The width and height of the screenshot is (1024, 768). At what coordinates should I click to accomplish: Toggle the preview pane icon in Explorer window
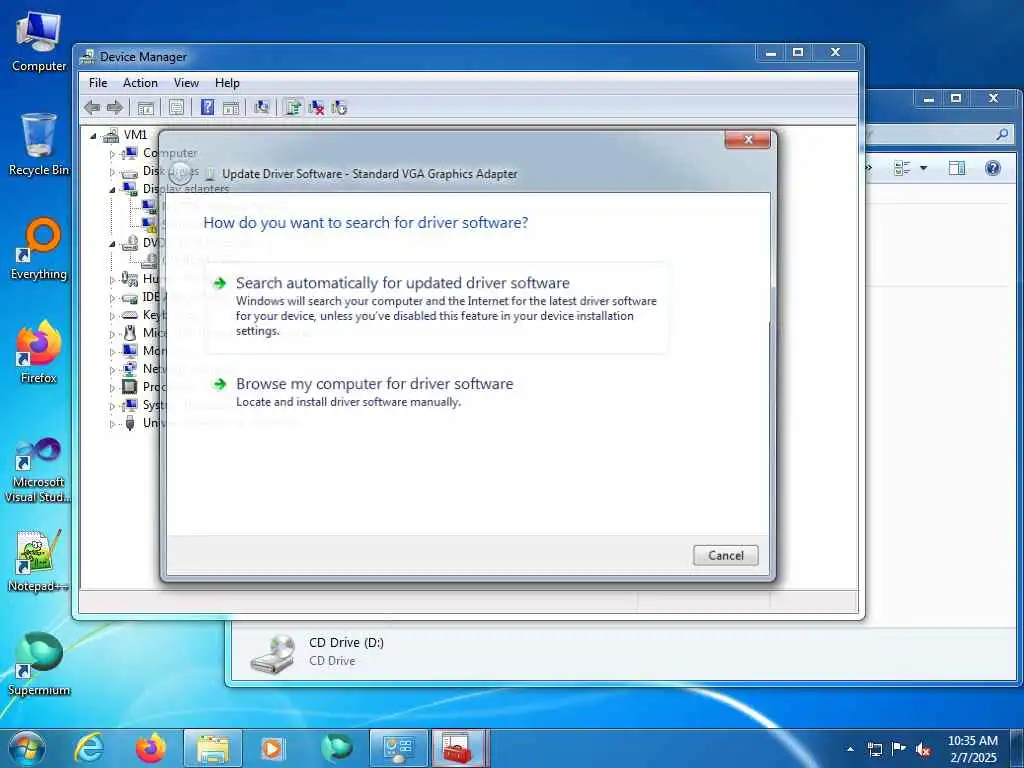click(x=957, y=168)
